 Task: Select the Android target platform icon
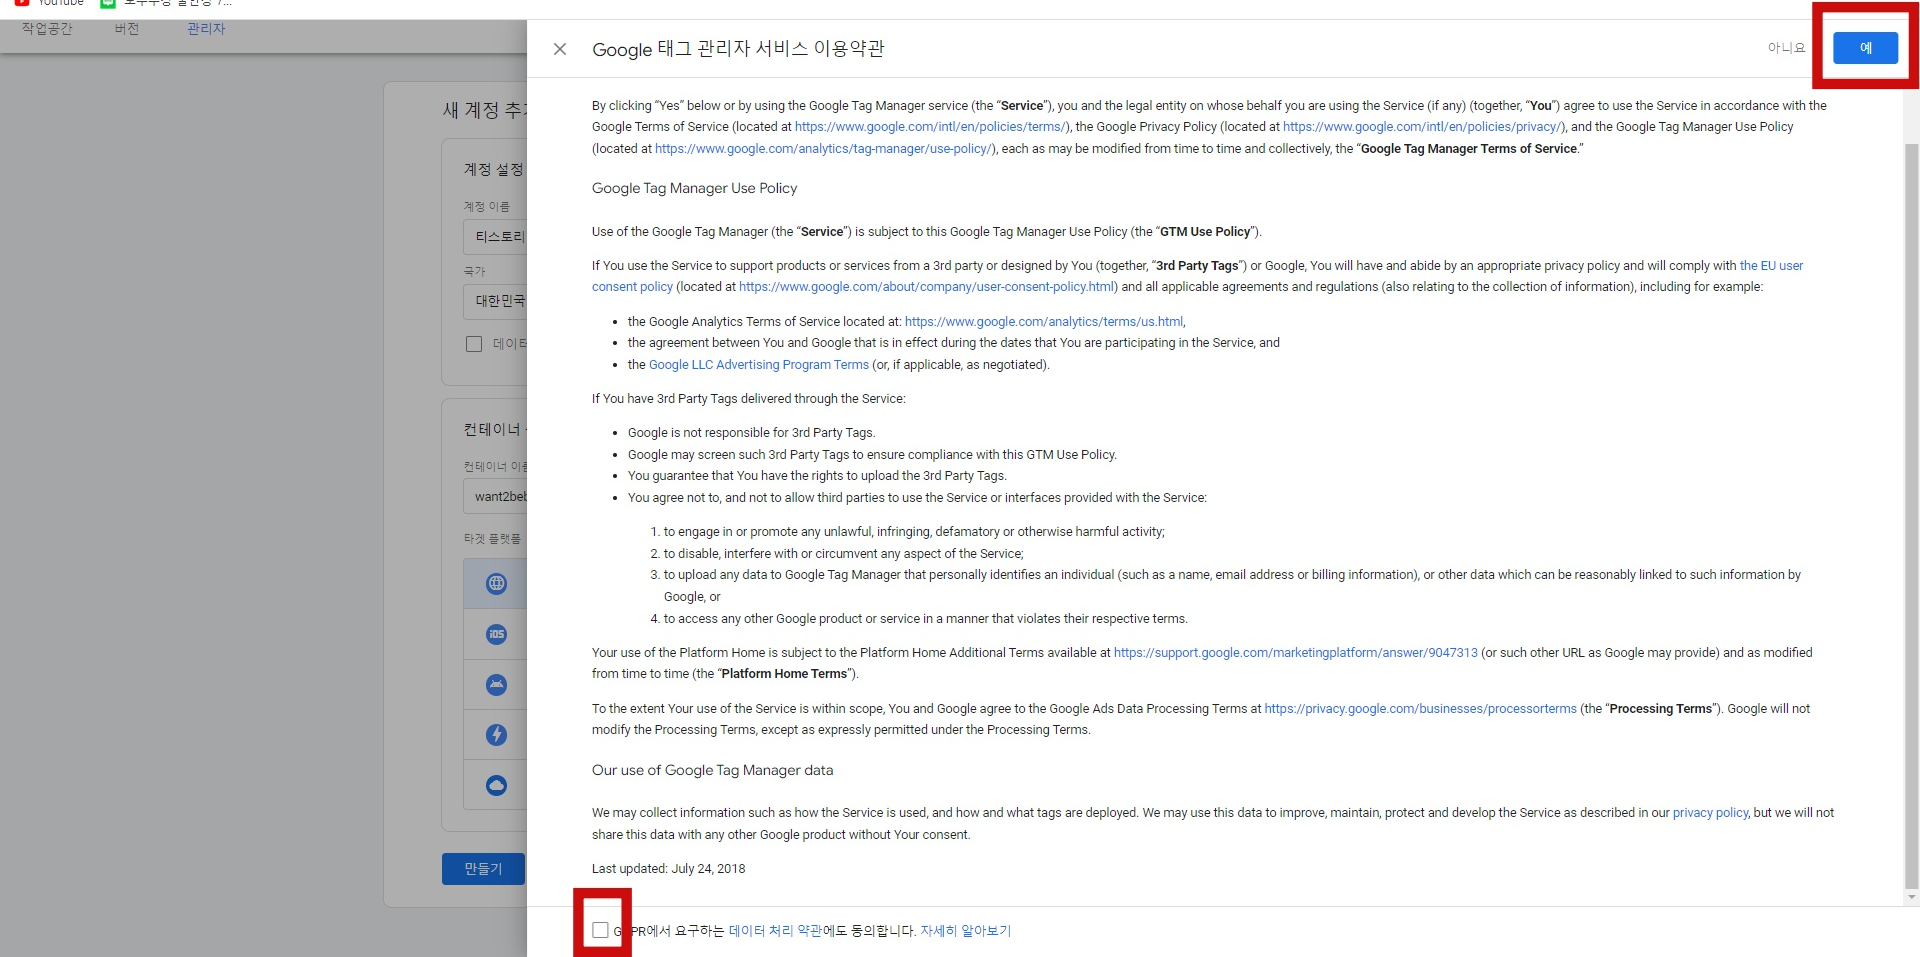pyautogui.click(x=496, y=685)
